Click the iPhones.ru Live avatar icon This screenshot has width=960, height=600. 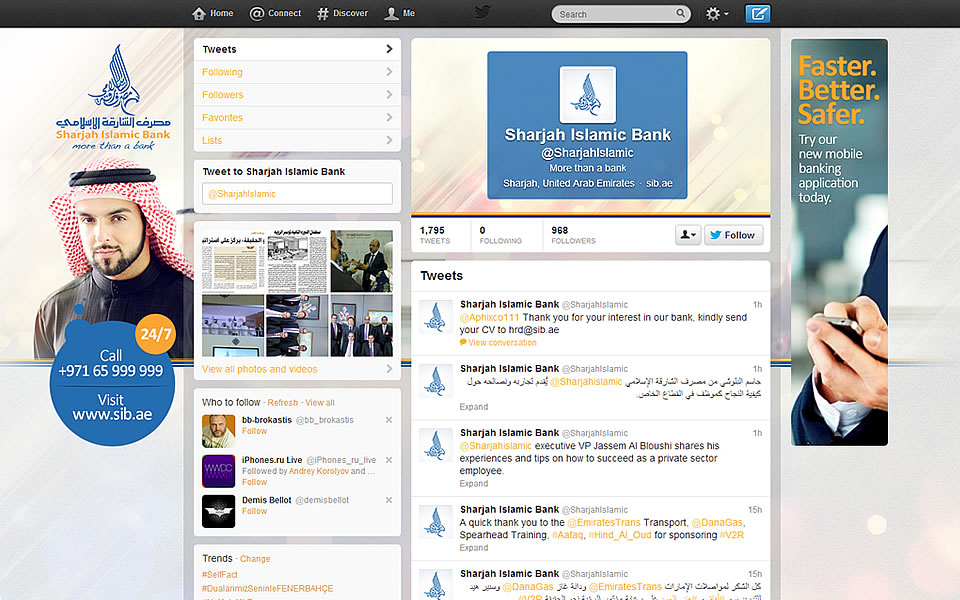tap(218, 471)
